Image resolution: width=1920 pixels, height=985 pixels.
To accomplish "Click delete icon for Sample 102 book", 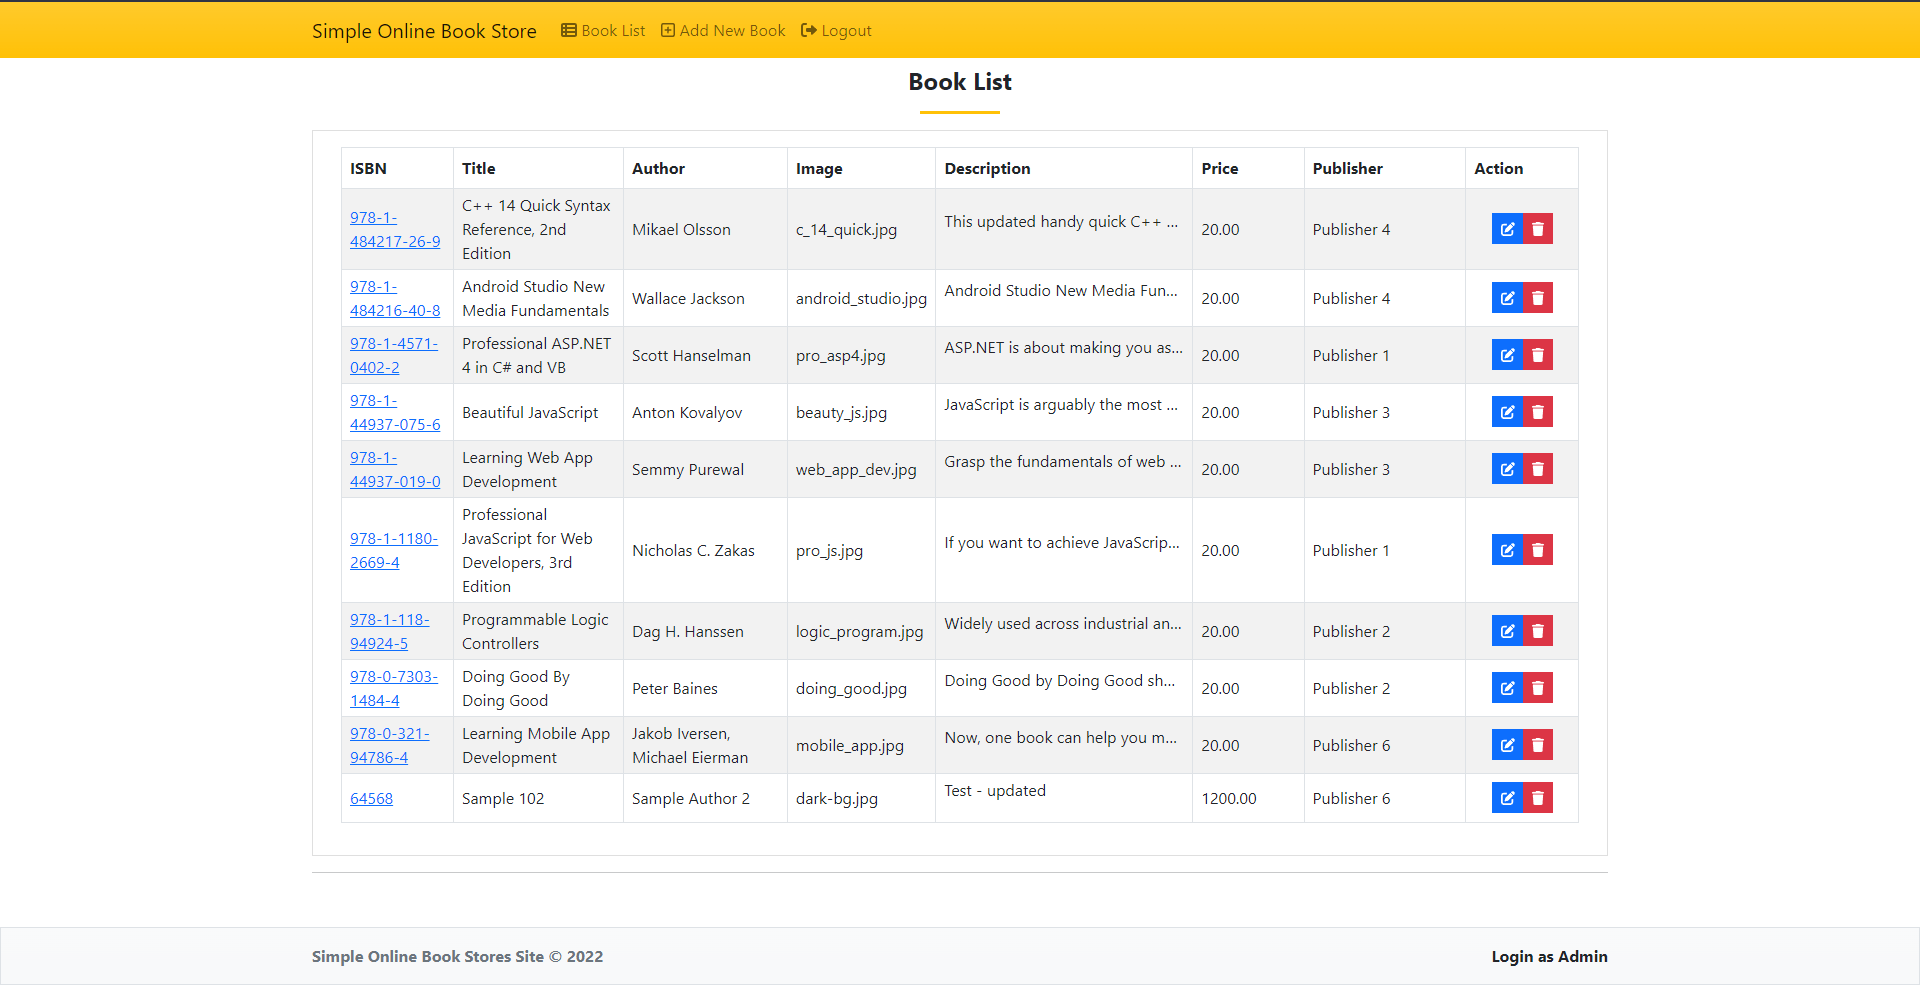I will [x=1538, y=797].
